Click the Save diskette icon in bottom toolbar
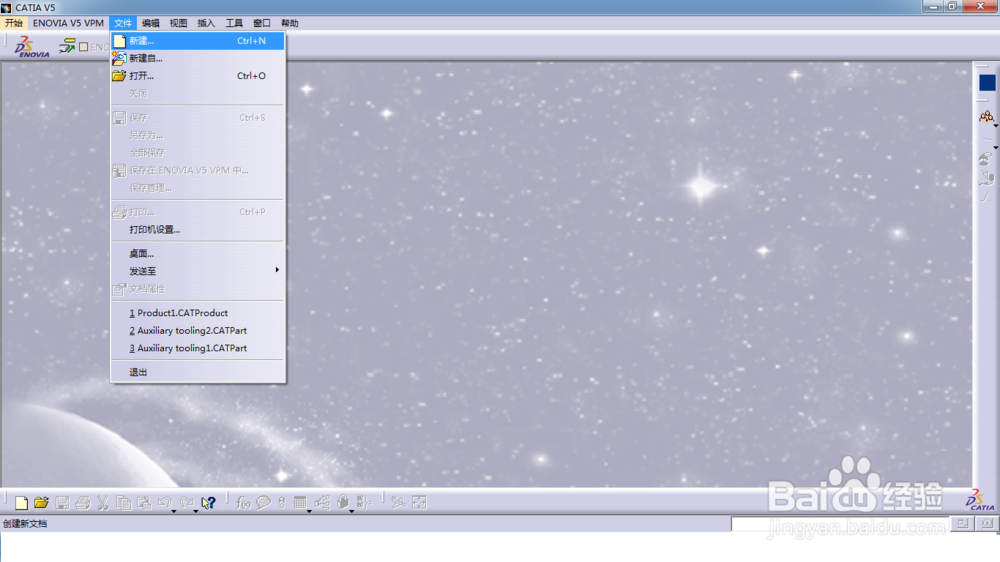1000x562 pixels. [62, 503]
